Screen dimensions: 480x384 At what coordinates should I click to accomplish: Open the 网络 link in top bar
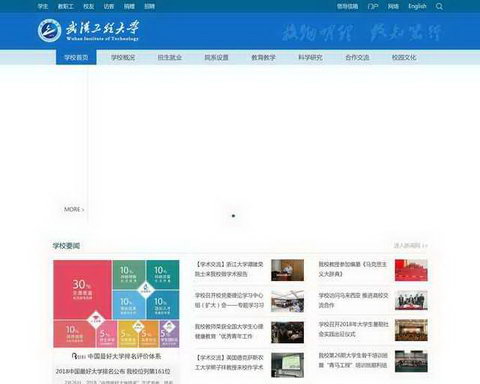pos(393,6)
